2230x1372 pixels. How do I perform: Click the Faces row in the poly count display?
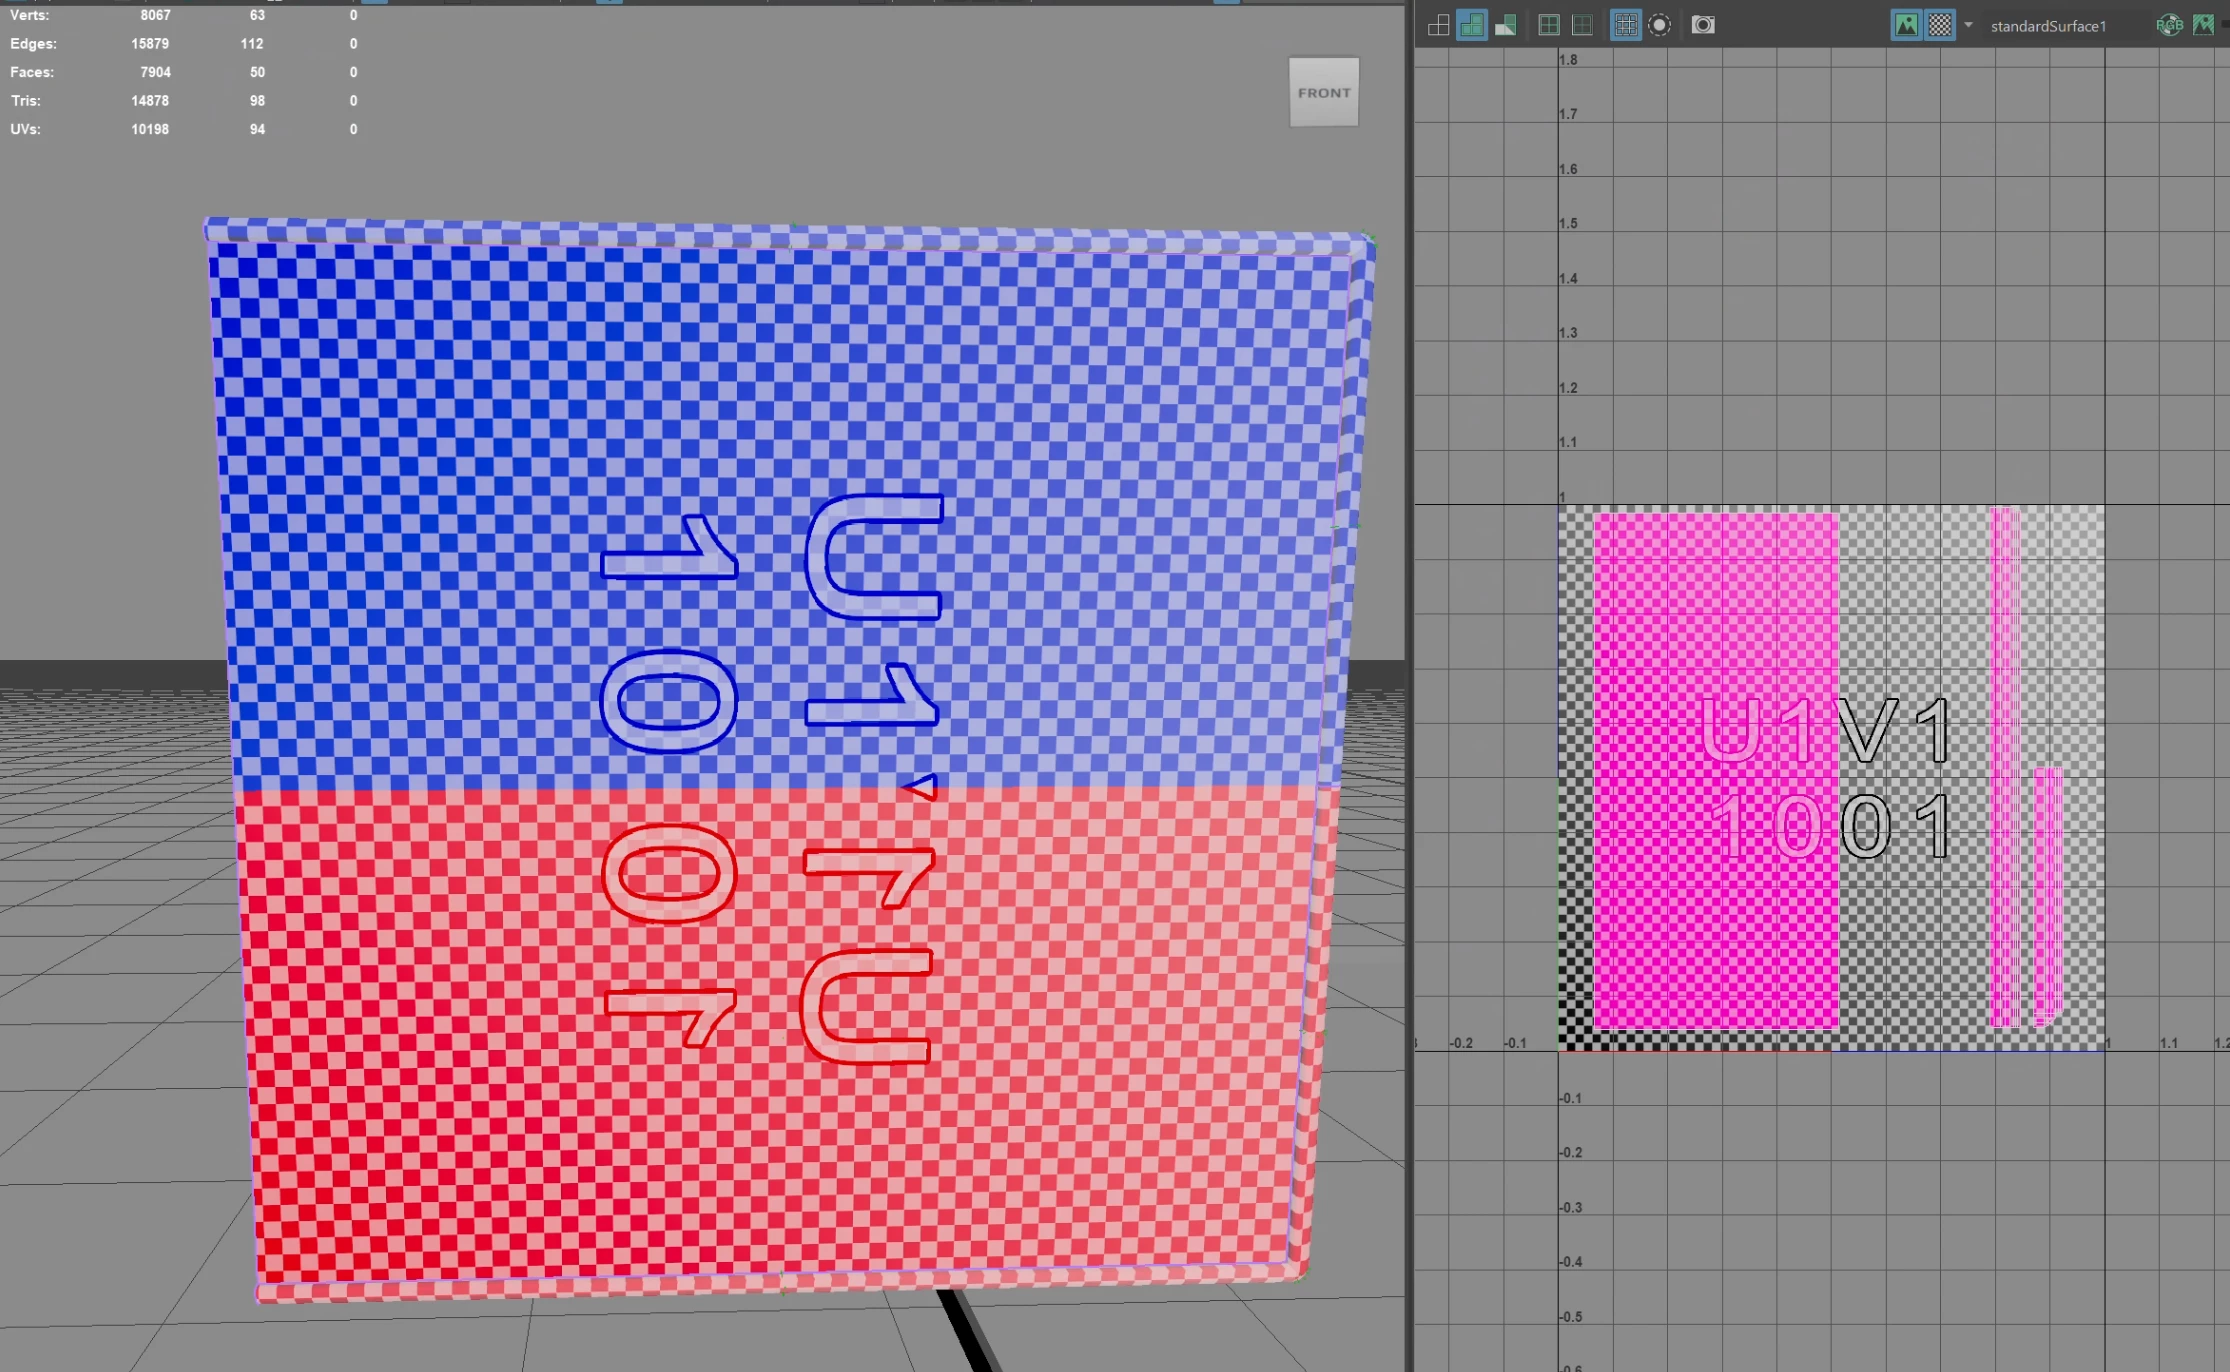click(x=32, y=72)
